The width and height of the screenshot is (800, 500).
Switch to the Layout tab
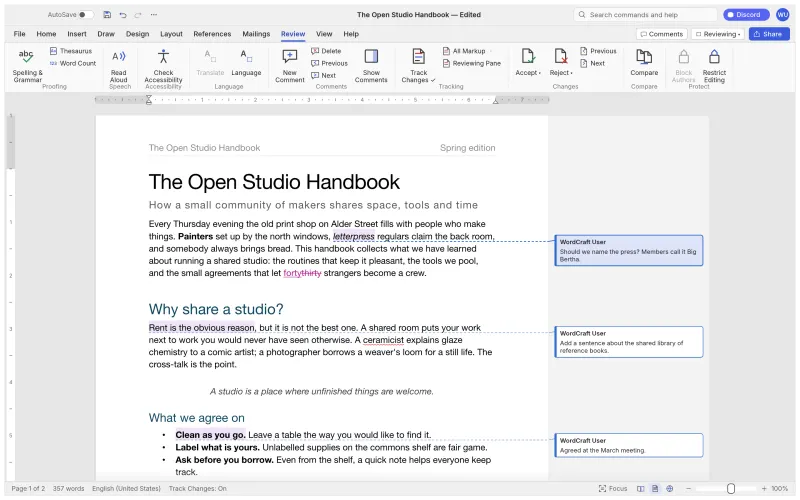point(171,34)
